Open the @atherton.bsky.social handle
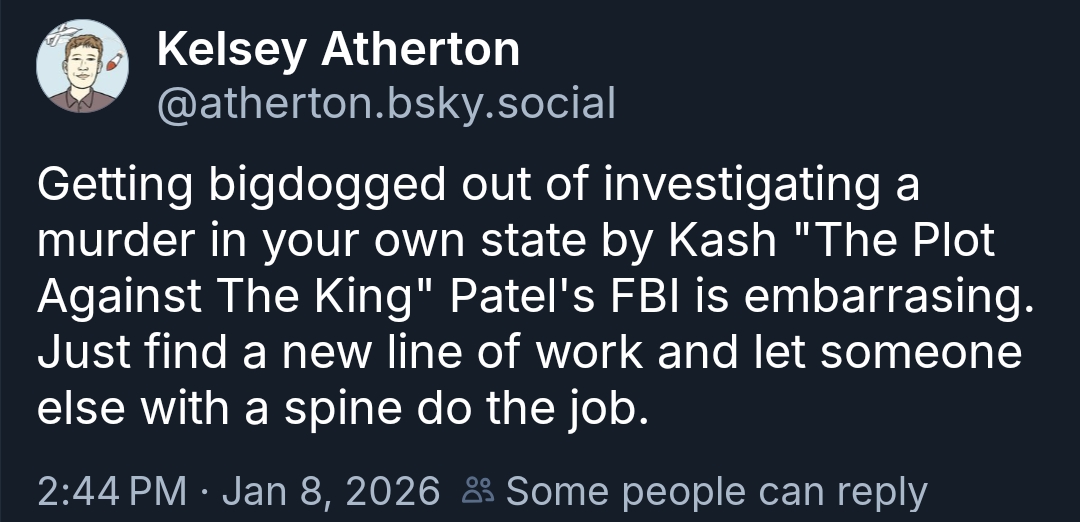The image size is (1080, 522). point(386,102)
